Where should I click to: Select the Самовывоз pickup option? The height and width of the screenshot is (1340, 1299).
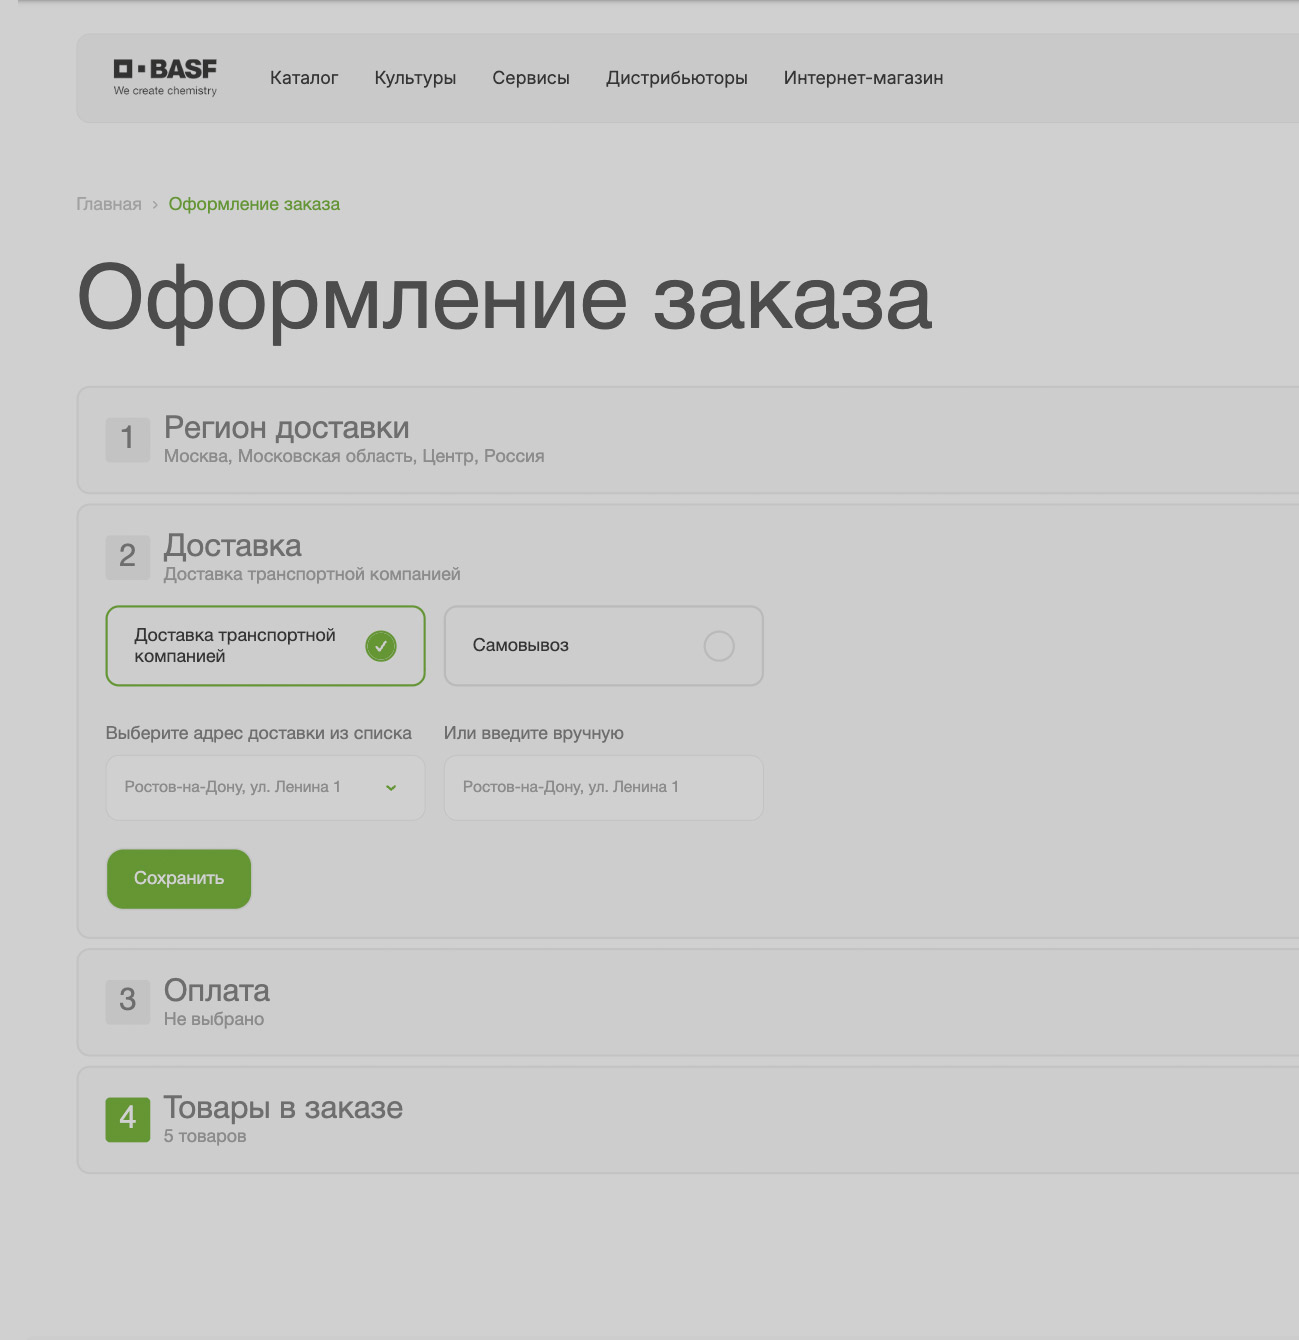[603, 646]
